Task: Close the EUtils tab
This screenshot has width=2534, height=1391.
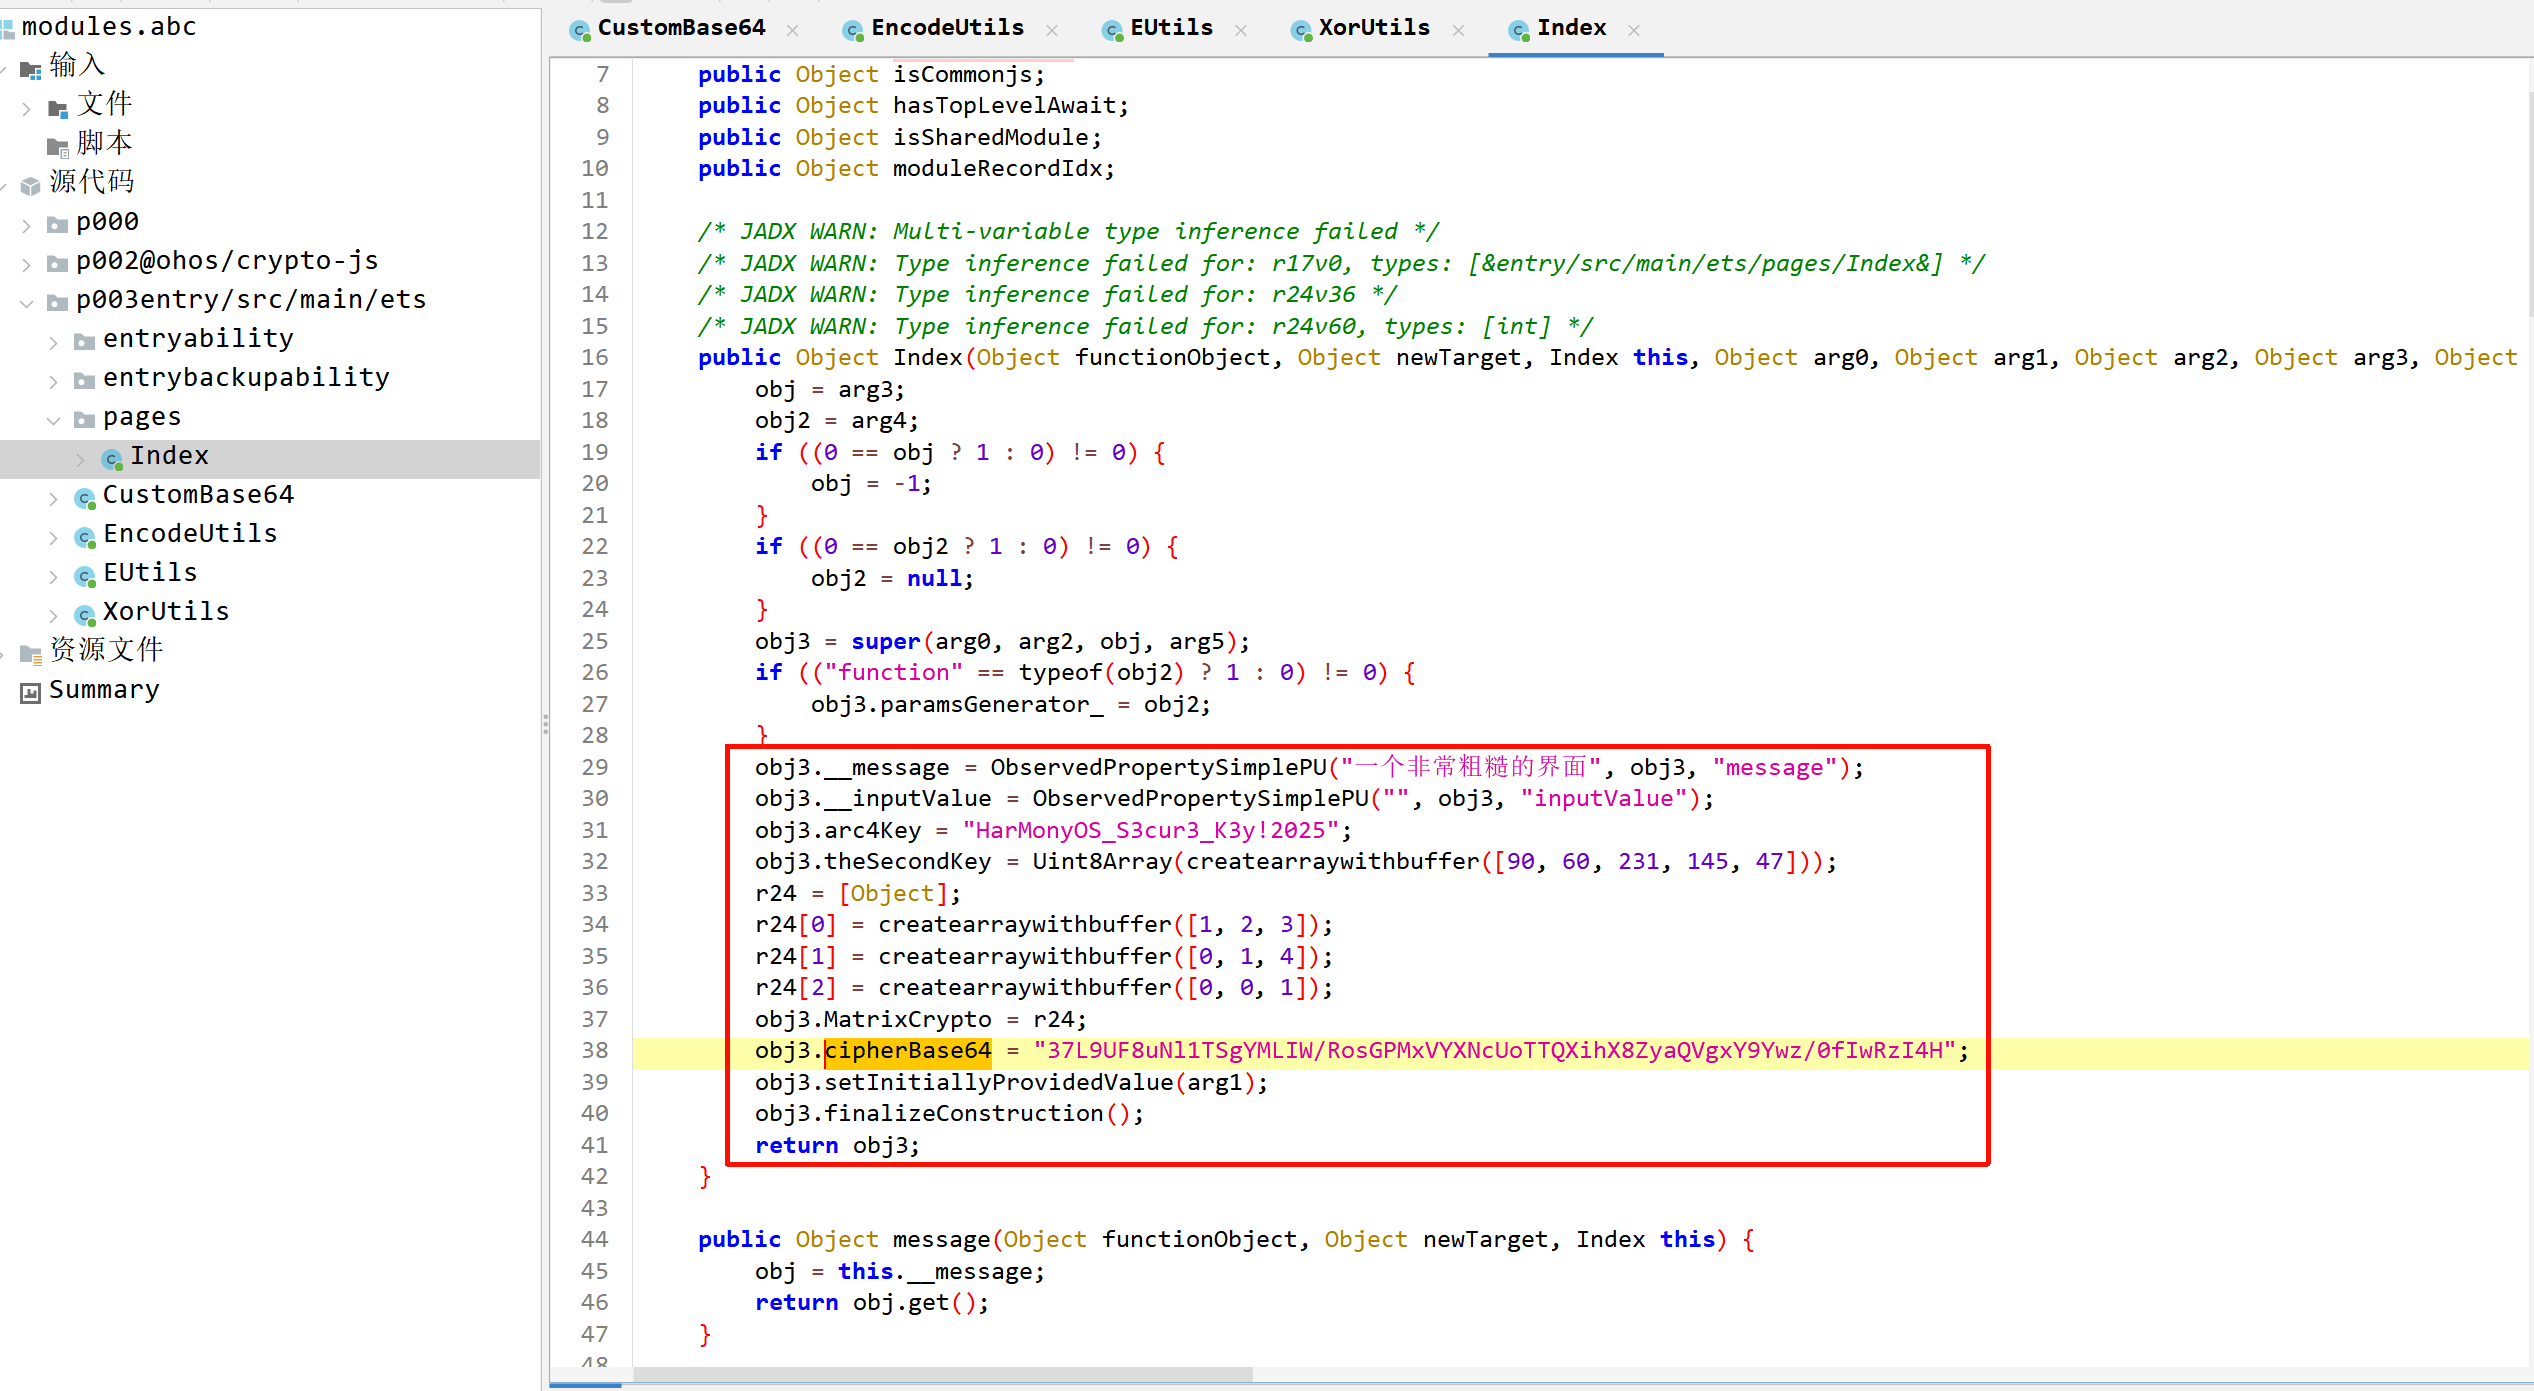Action: [1240, 30]
